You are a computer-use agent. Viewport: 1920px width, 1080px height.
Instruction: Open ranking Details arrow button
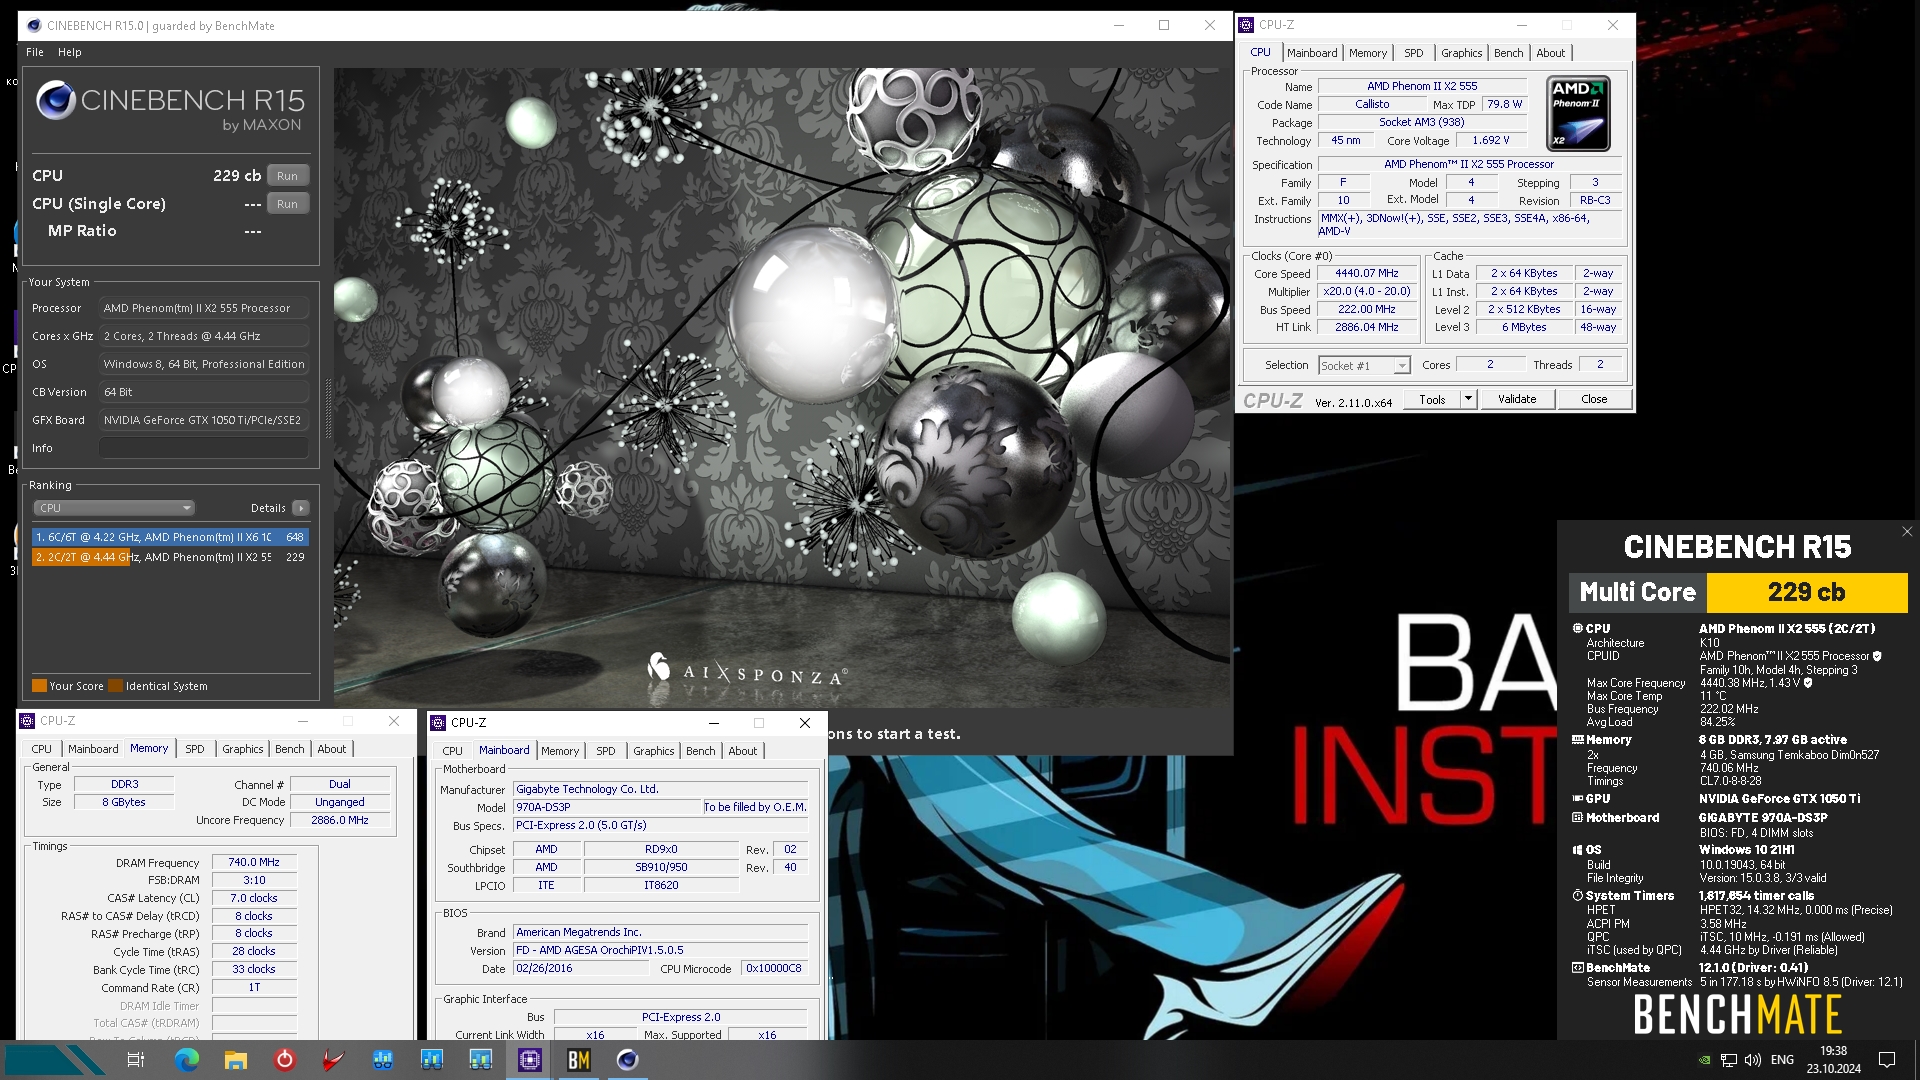(300, 508)
